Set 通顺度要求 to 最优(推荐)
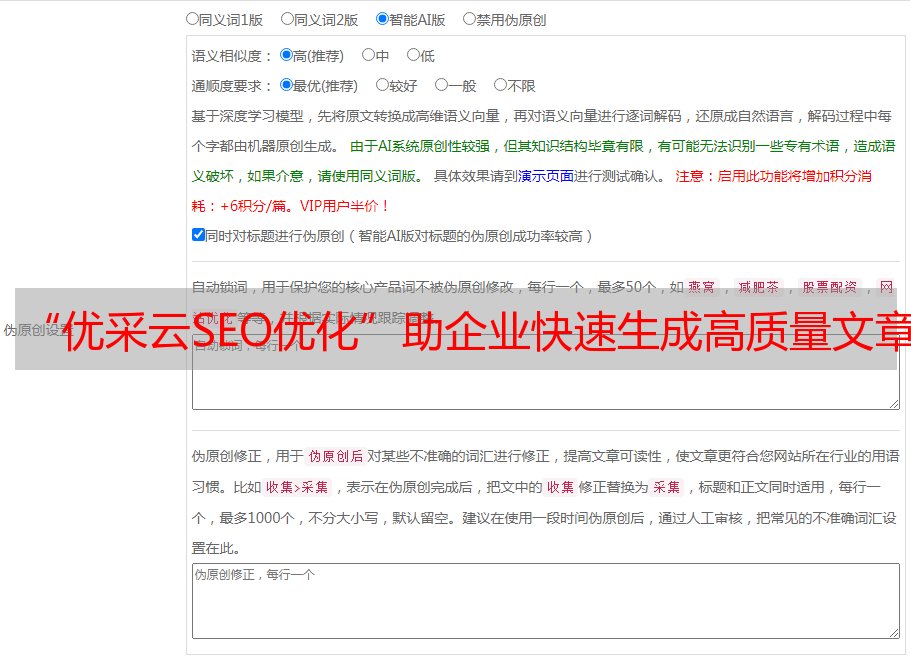 286,86
